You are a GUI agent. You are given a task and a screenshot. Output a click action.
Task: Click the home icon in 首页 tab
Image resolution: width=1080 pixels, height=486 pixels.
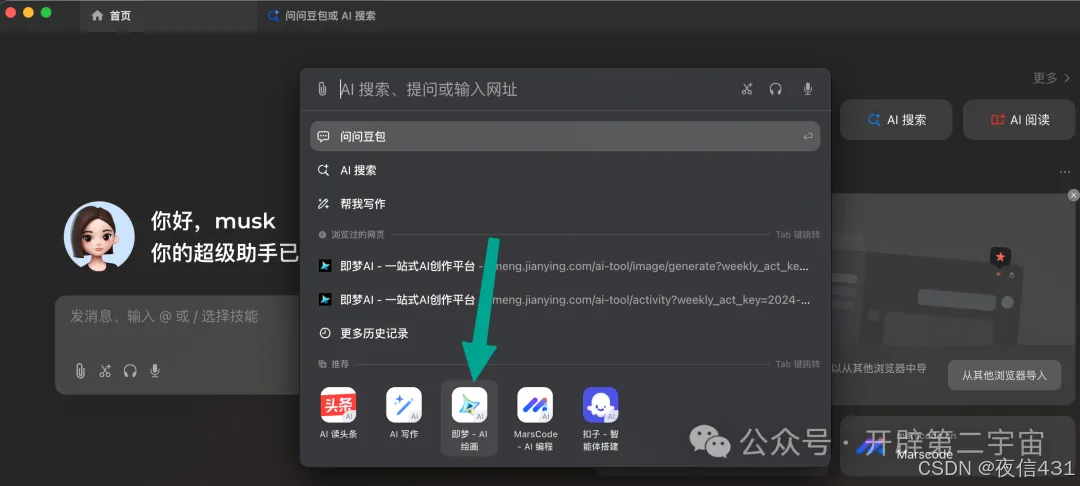[x=97, y=15]
